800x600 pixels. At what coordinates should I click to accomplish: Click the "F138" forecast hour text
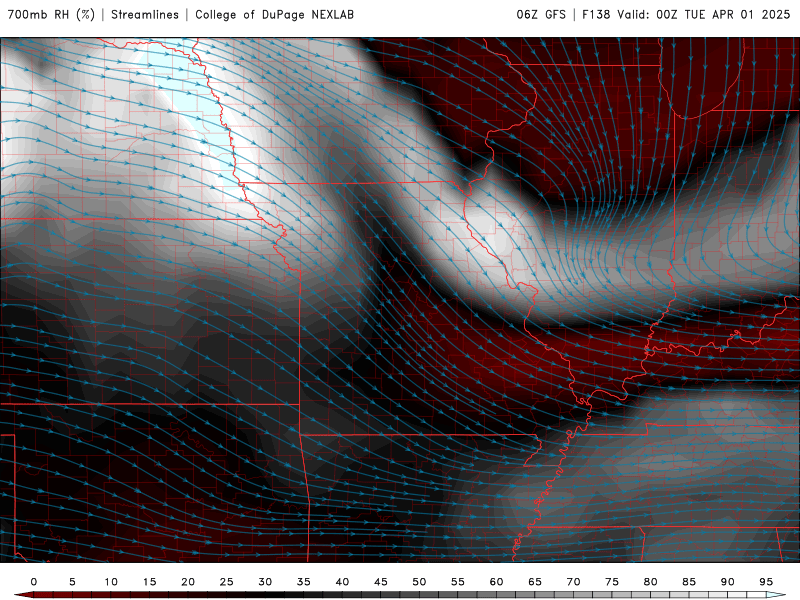596,15
